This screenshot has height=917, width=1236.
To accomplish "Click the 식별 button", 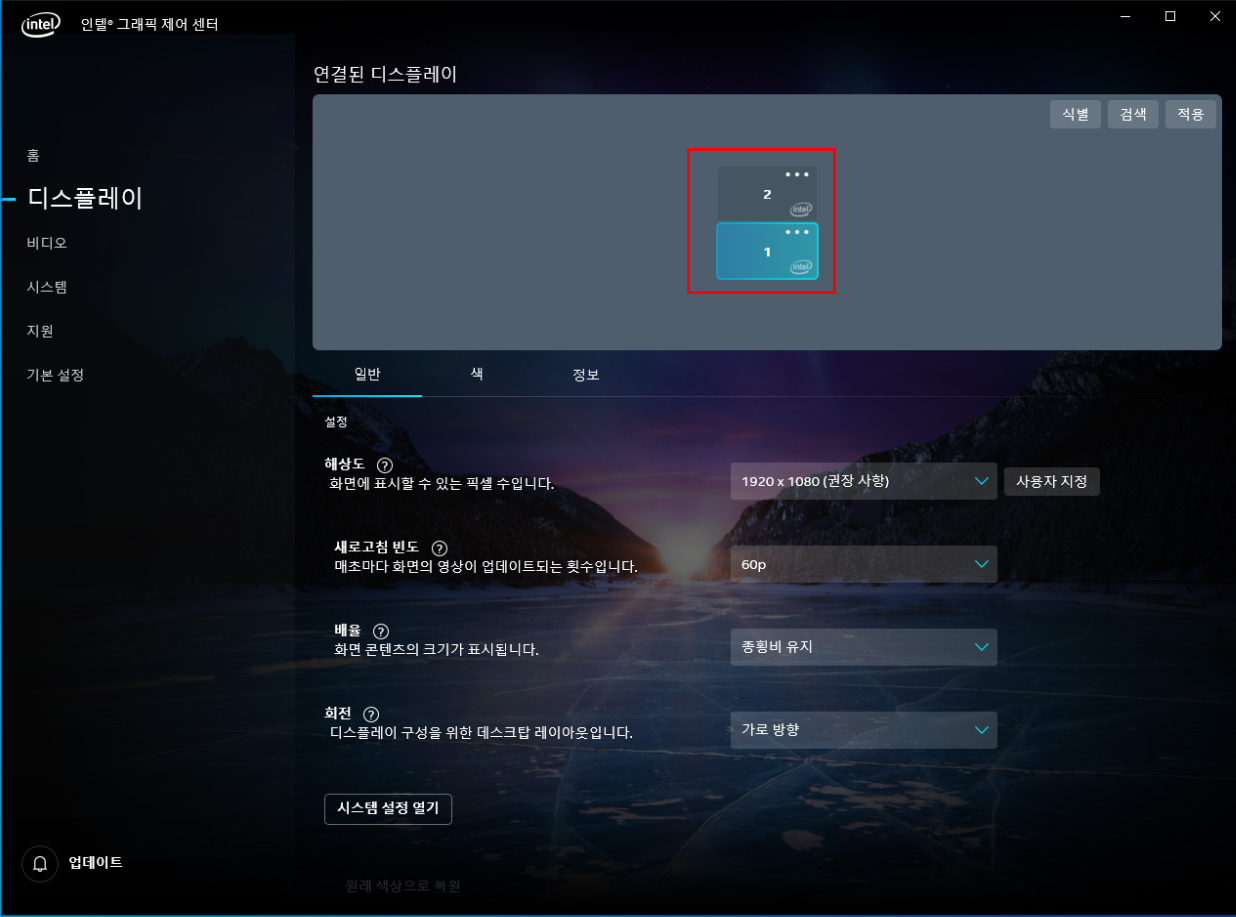I will click(x=1075, y=114).
